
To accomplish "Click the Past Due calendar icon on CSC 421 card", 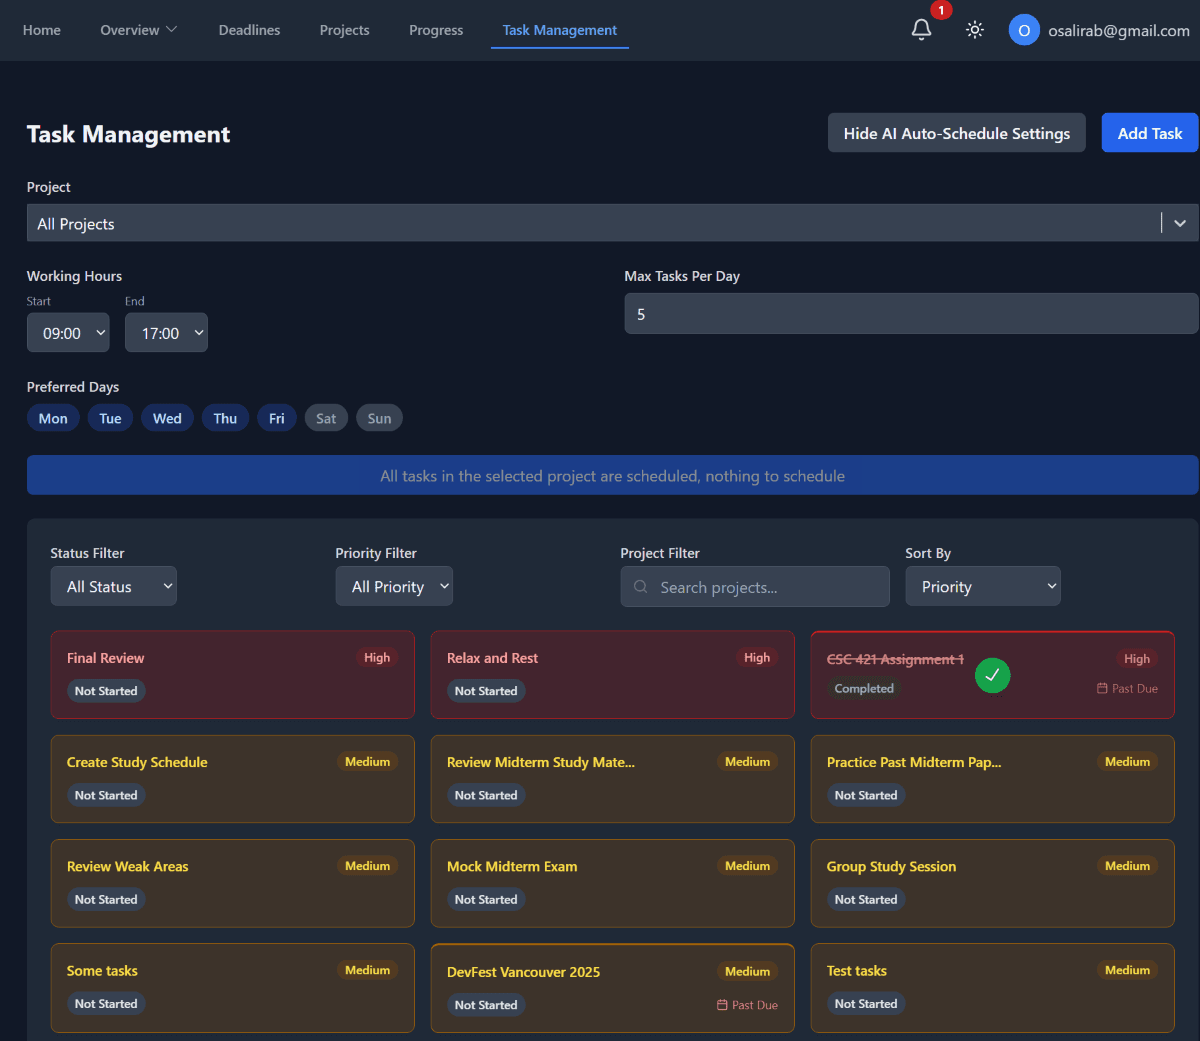I will pos(1103,688).
